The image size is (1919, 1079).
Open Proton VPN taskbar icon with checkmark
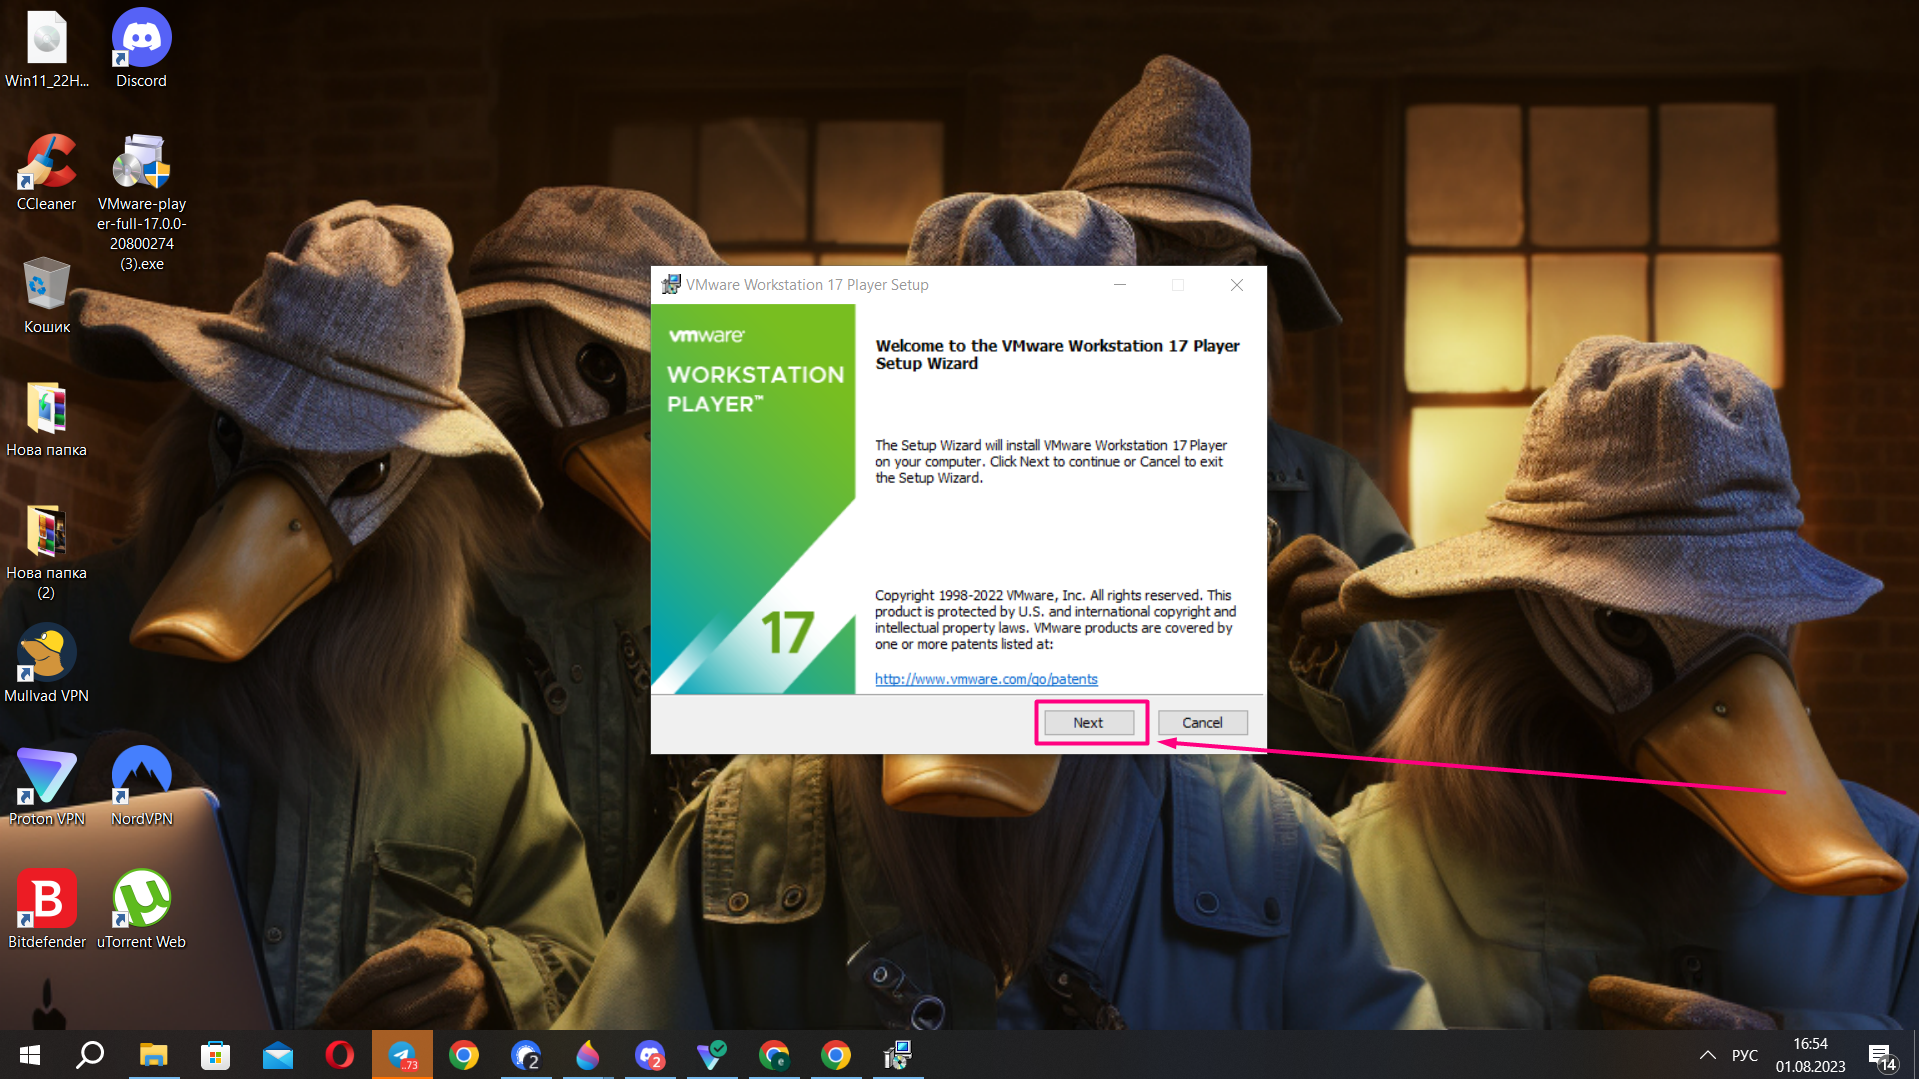(x=712, y=1055)
